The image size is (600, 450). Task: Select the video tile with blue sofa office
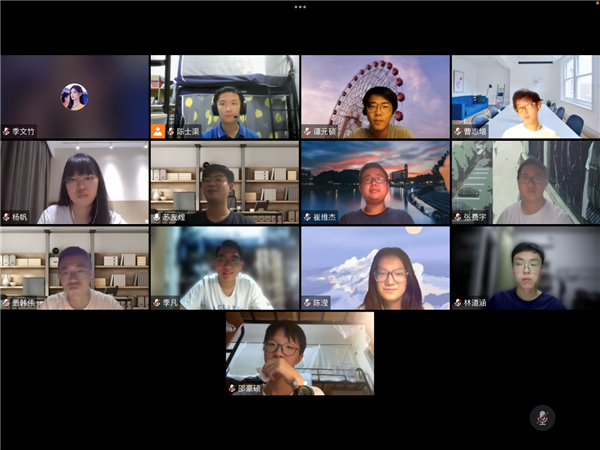[525, 95]
